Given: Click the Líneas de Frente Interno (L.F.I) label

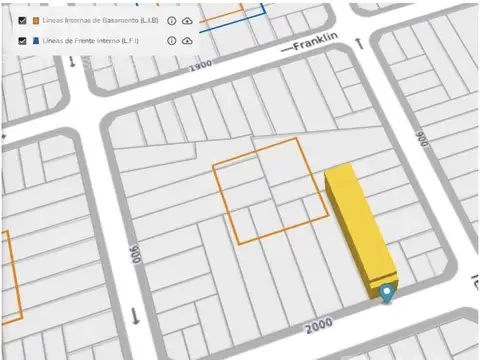Looking at the screenshot, I should pos(90,41).
